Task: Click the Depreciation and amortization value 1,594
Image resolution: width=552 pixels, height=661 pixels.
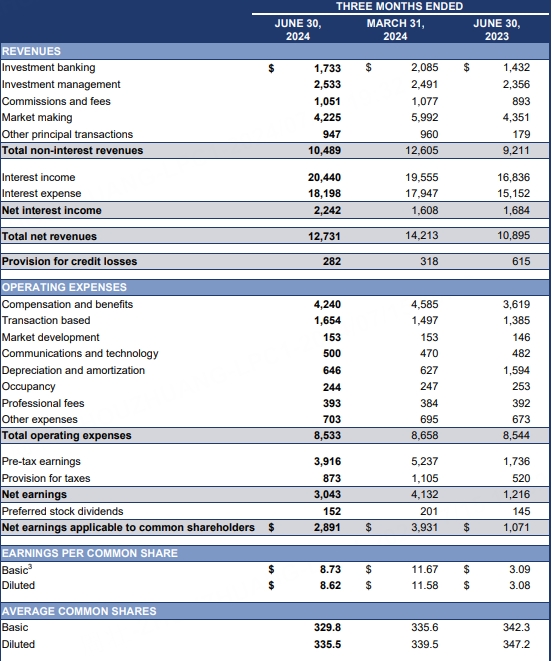Action: (x=516, y=370)
